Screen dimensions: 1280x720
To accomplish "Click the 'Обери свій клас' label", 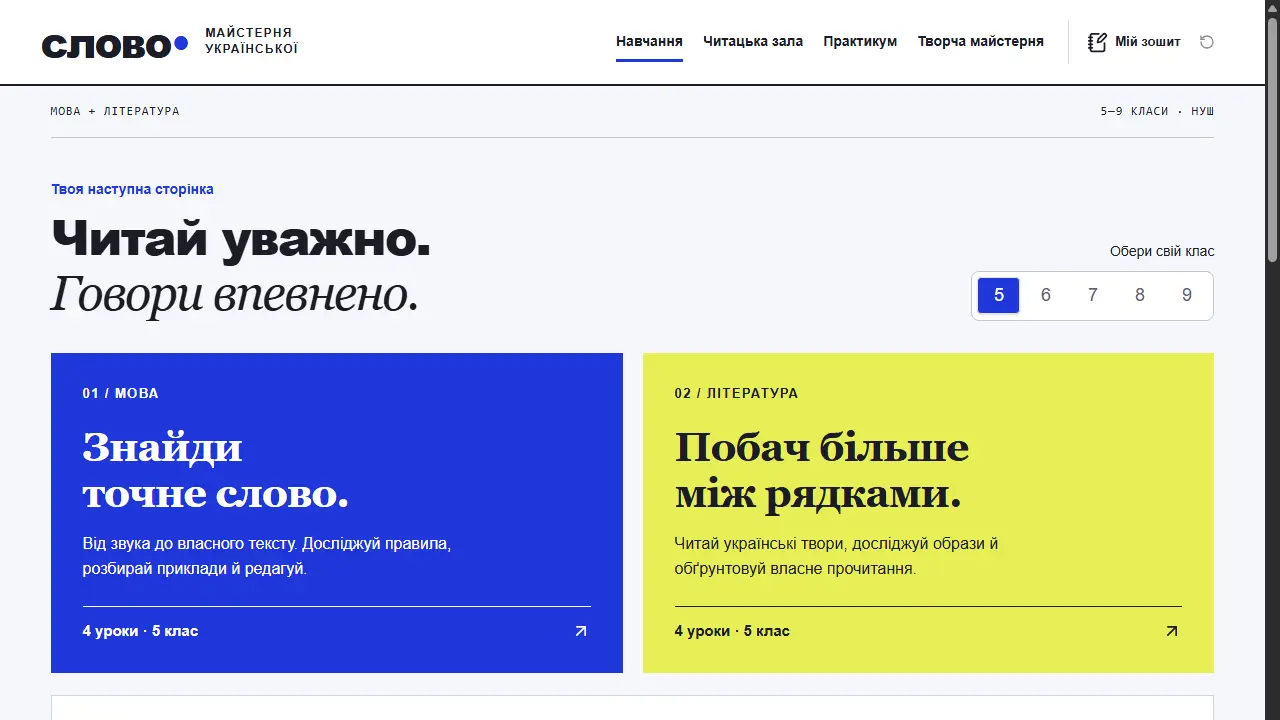I will click(x=1162, y=251).
